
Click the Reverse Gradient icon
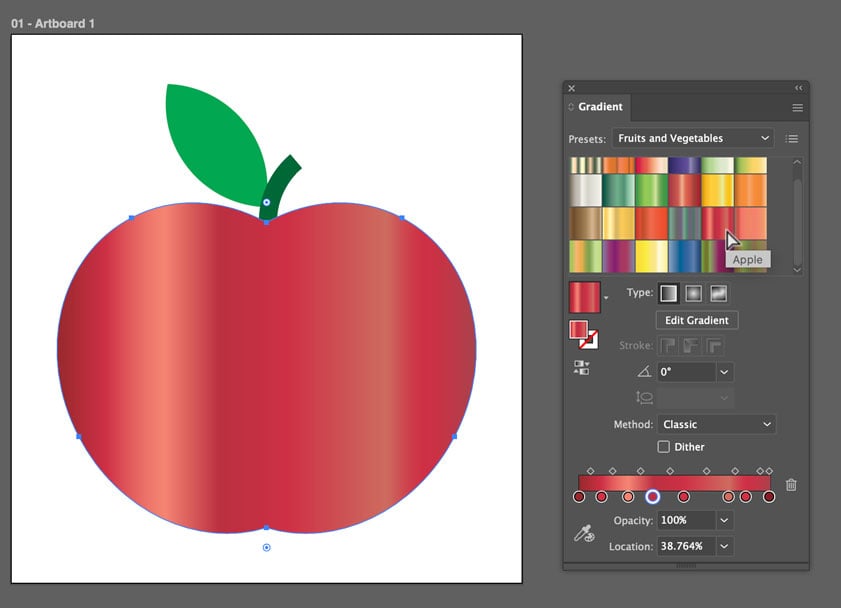click(581, 367)
